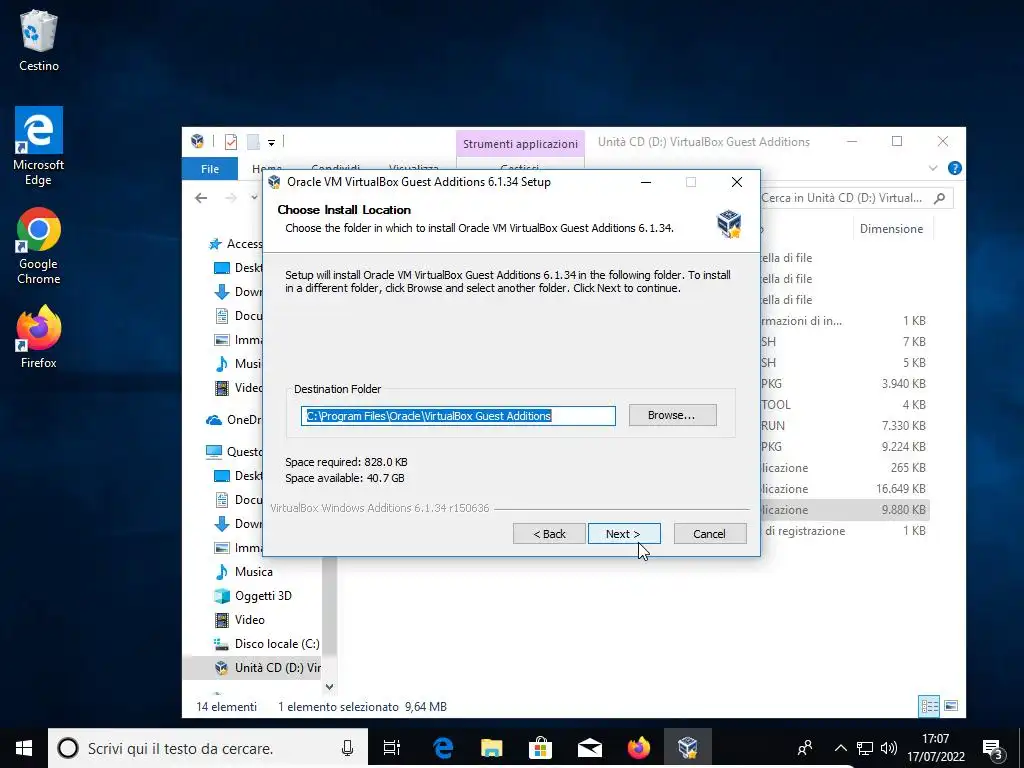This screenshot has width=1024, height=768.
Task: Open the Google Chrome desktop shortcut
Action: 39,247
